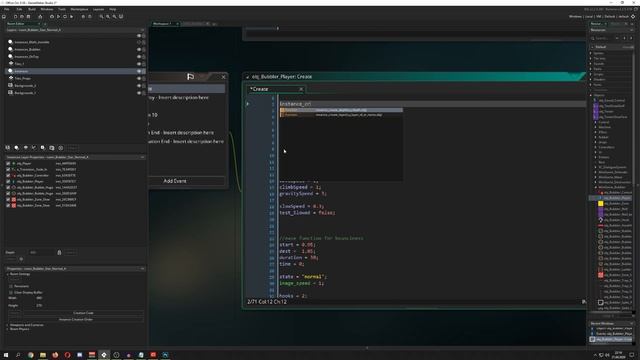Expand the Viewports and Cameras section
Image resolution: width=640 pixels, height=360 pixels.
pos(7,325)
